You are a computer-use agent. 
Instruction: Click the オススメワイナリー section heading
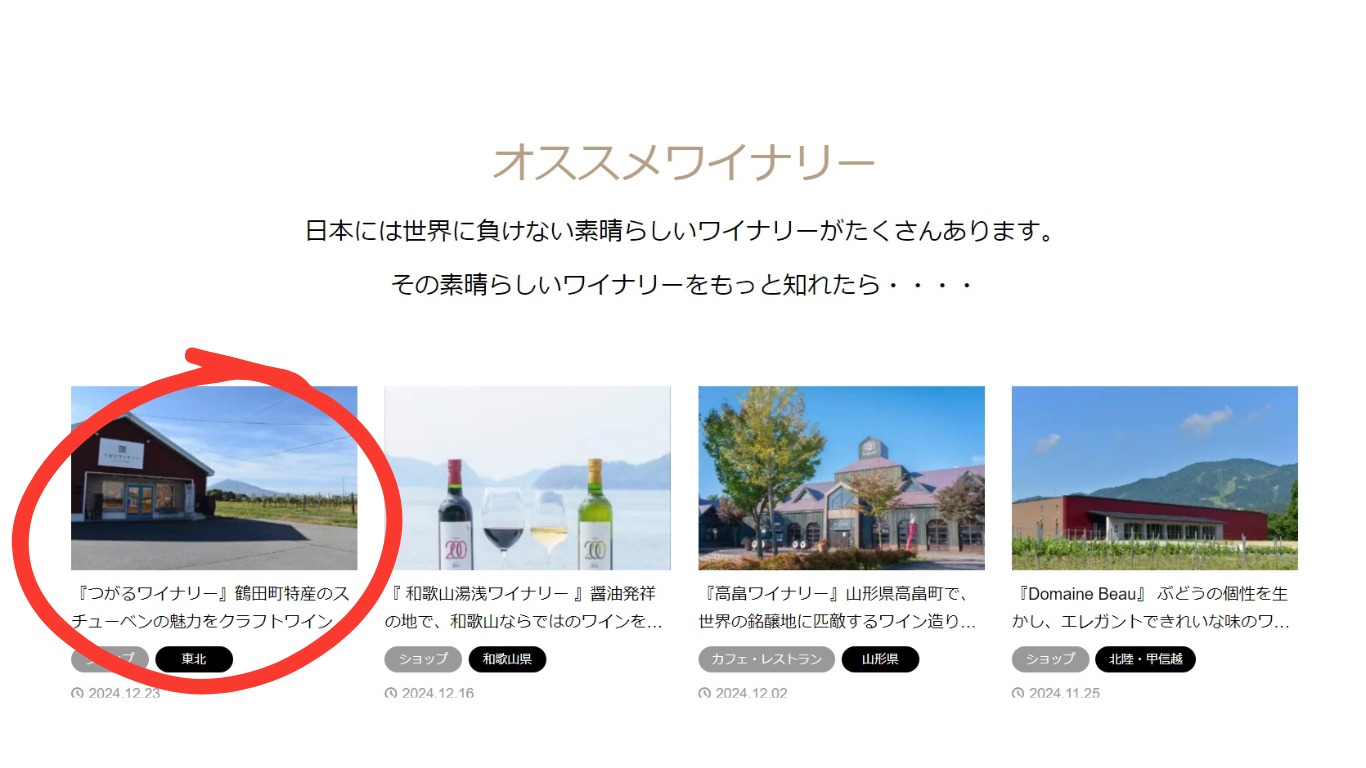tap(683, 162)
